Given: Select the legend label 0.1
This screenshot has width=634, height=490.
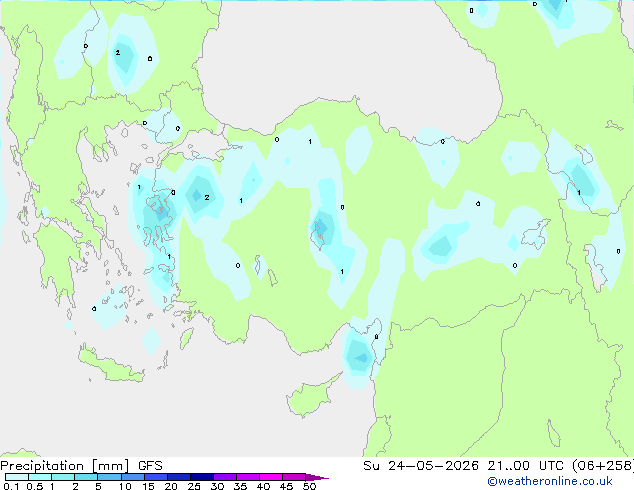Looking at the screenshot, I should coord(11,486).
